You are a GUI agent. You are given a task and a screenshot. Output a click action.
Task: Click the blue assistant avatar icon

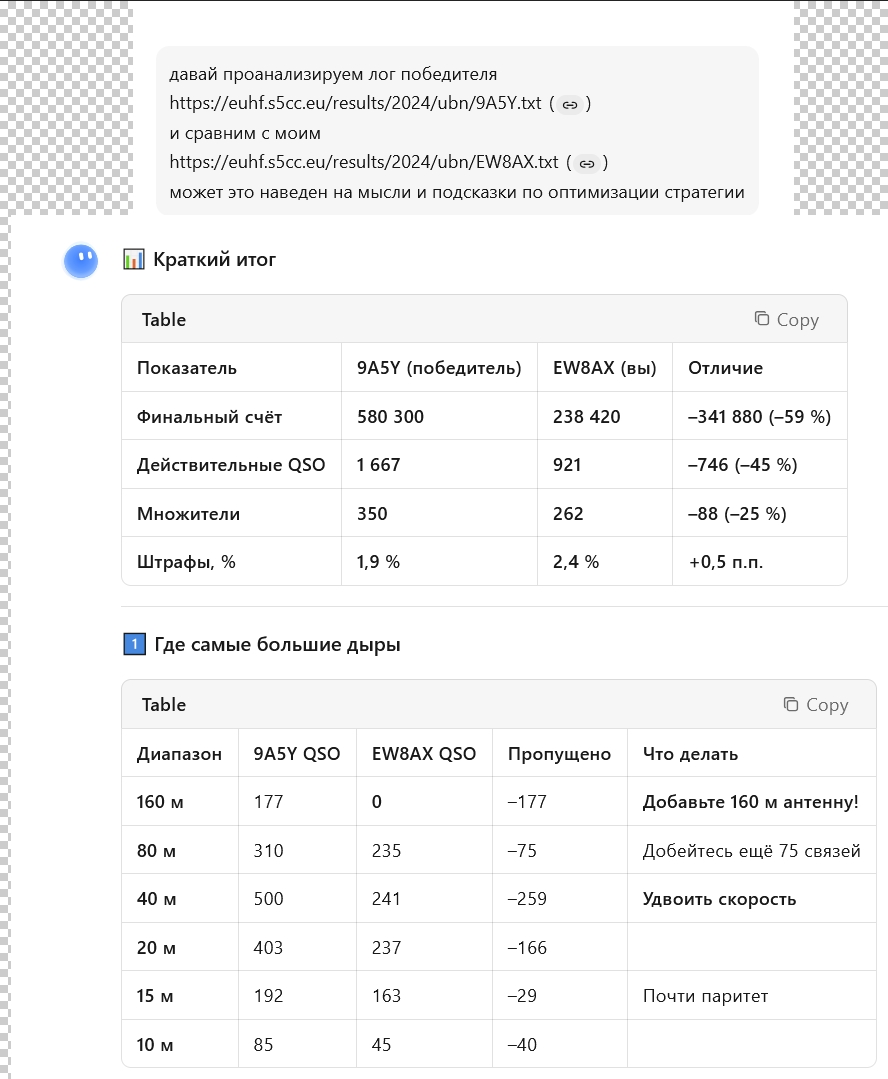81,262
